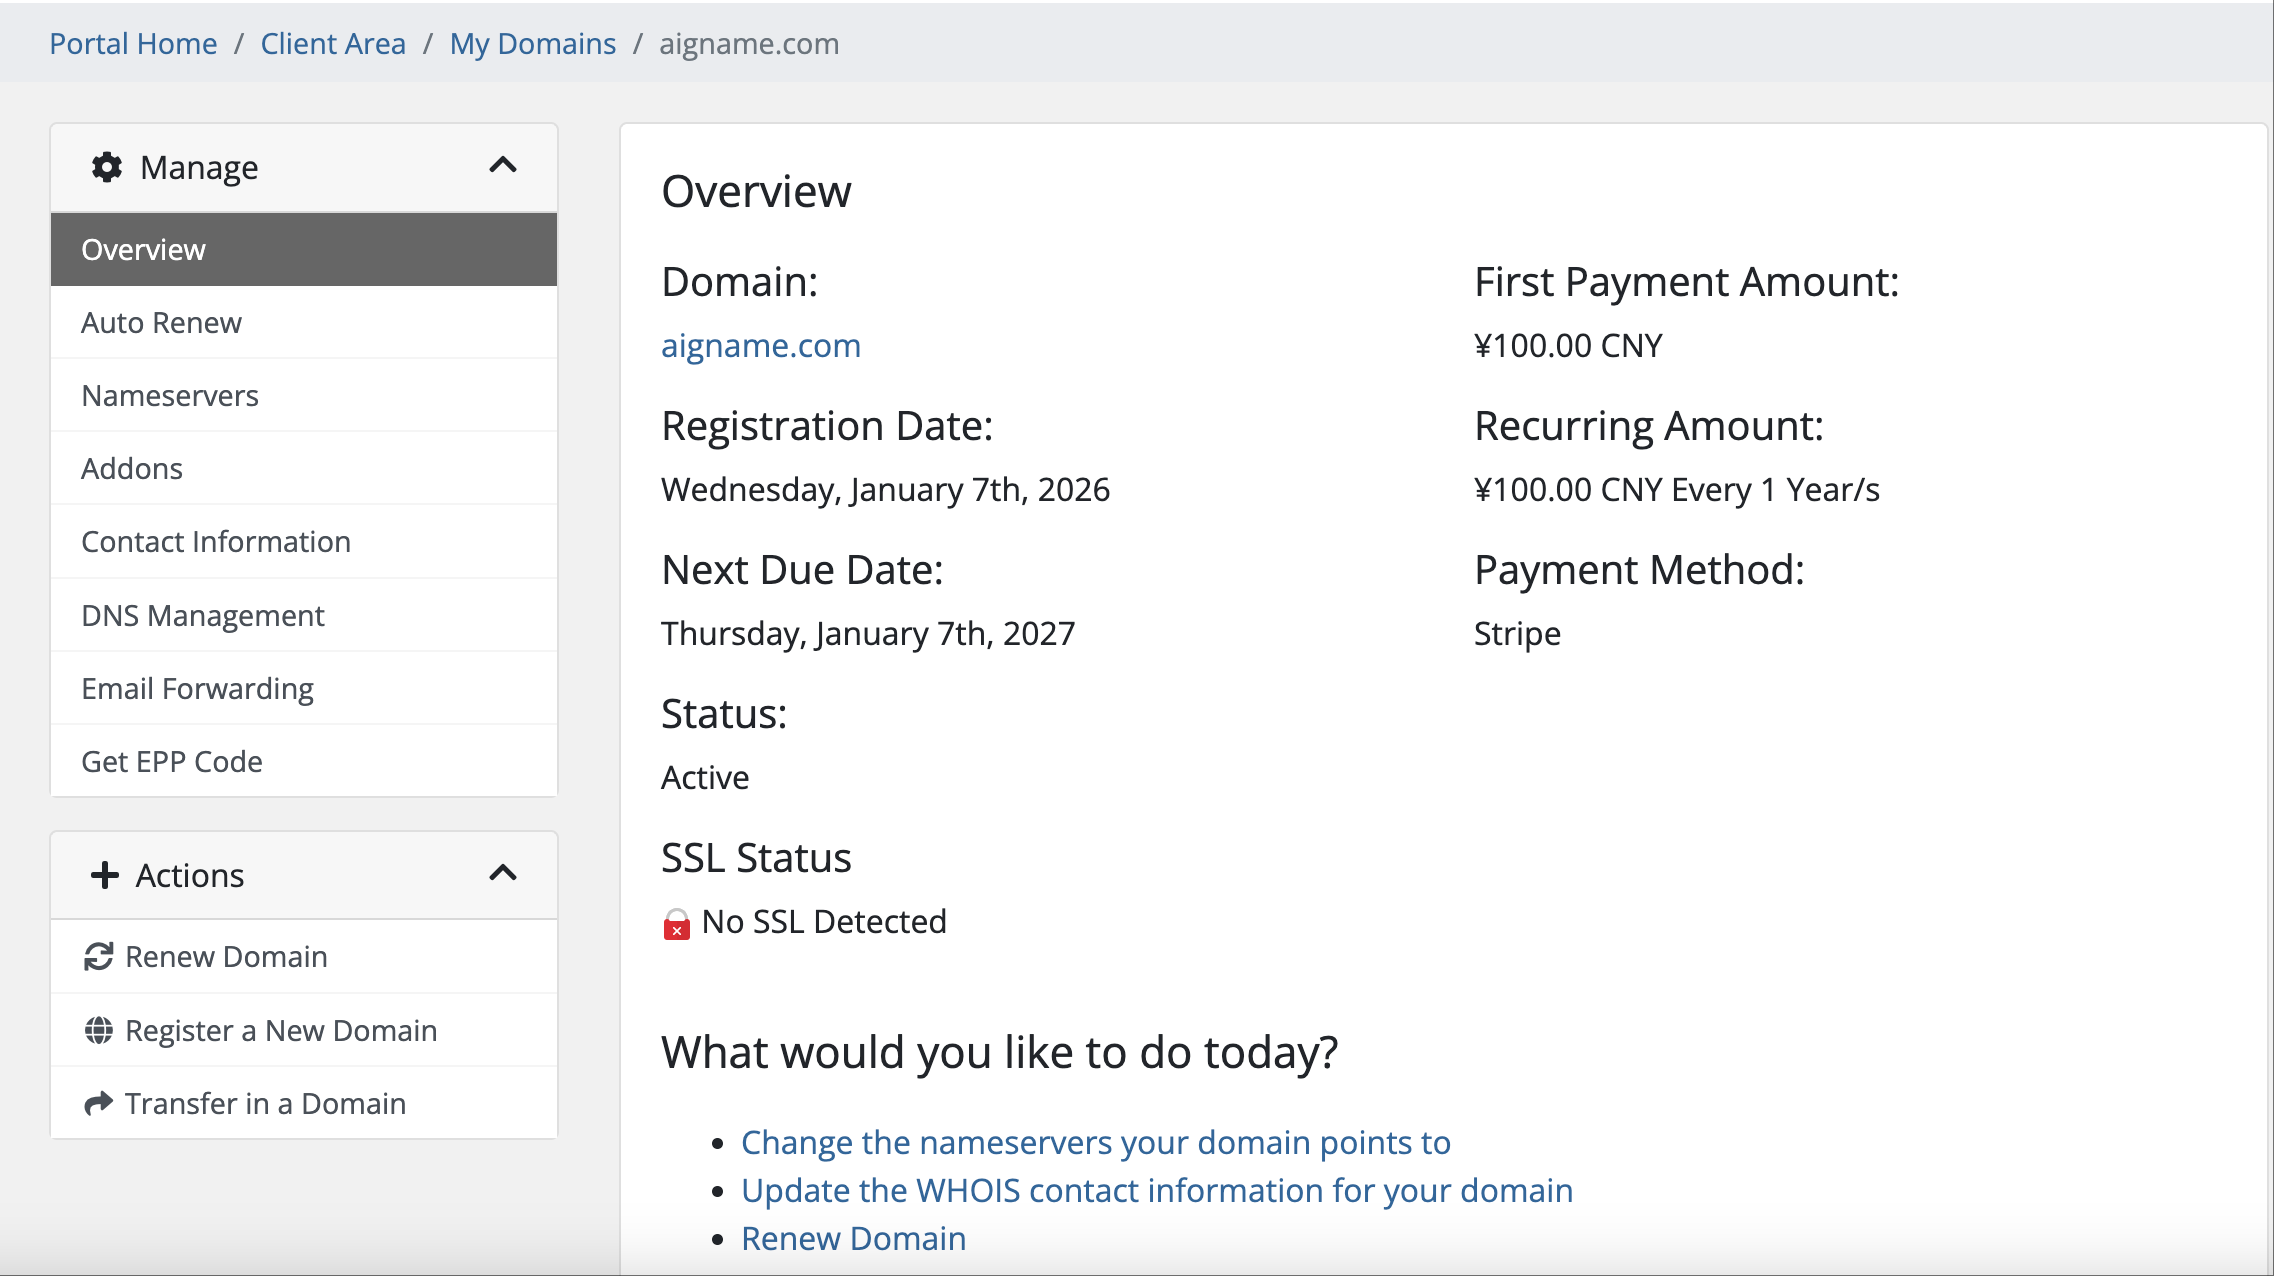Click the Renew Domain refresh icon
This screenshot has width=2274, height=1276.
pos(98,957)
